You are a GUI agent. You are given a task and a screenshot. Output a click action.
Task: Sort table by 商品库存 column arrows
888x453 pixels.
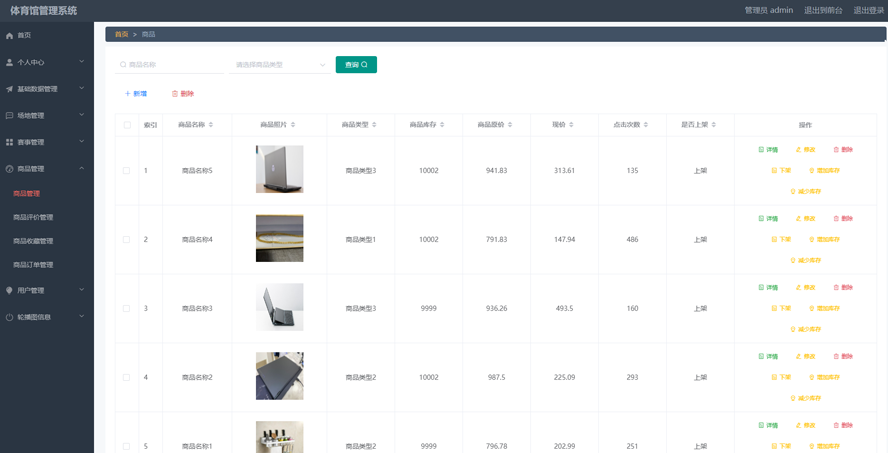pos(442,125)
